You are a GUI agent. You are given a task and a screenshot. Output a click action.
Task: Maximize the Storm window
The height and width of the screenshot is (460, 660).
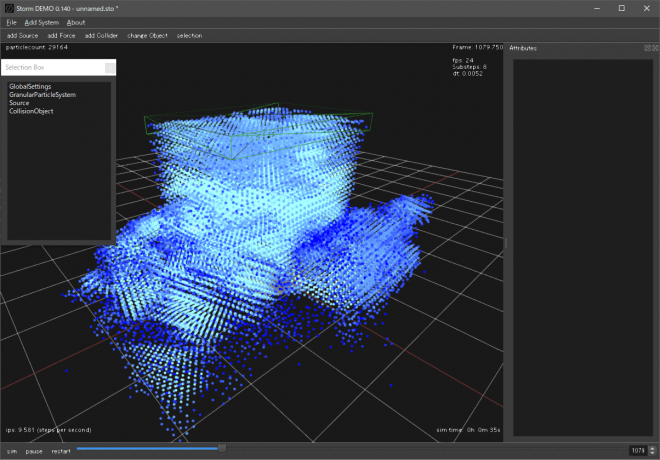pyautogui.click(x=622, y=8)
